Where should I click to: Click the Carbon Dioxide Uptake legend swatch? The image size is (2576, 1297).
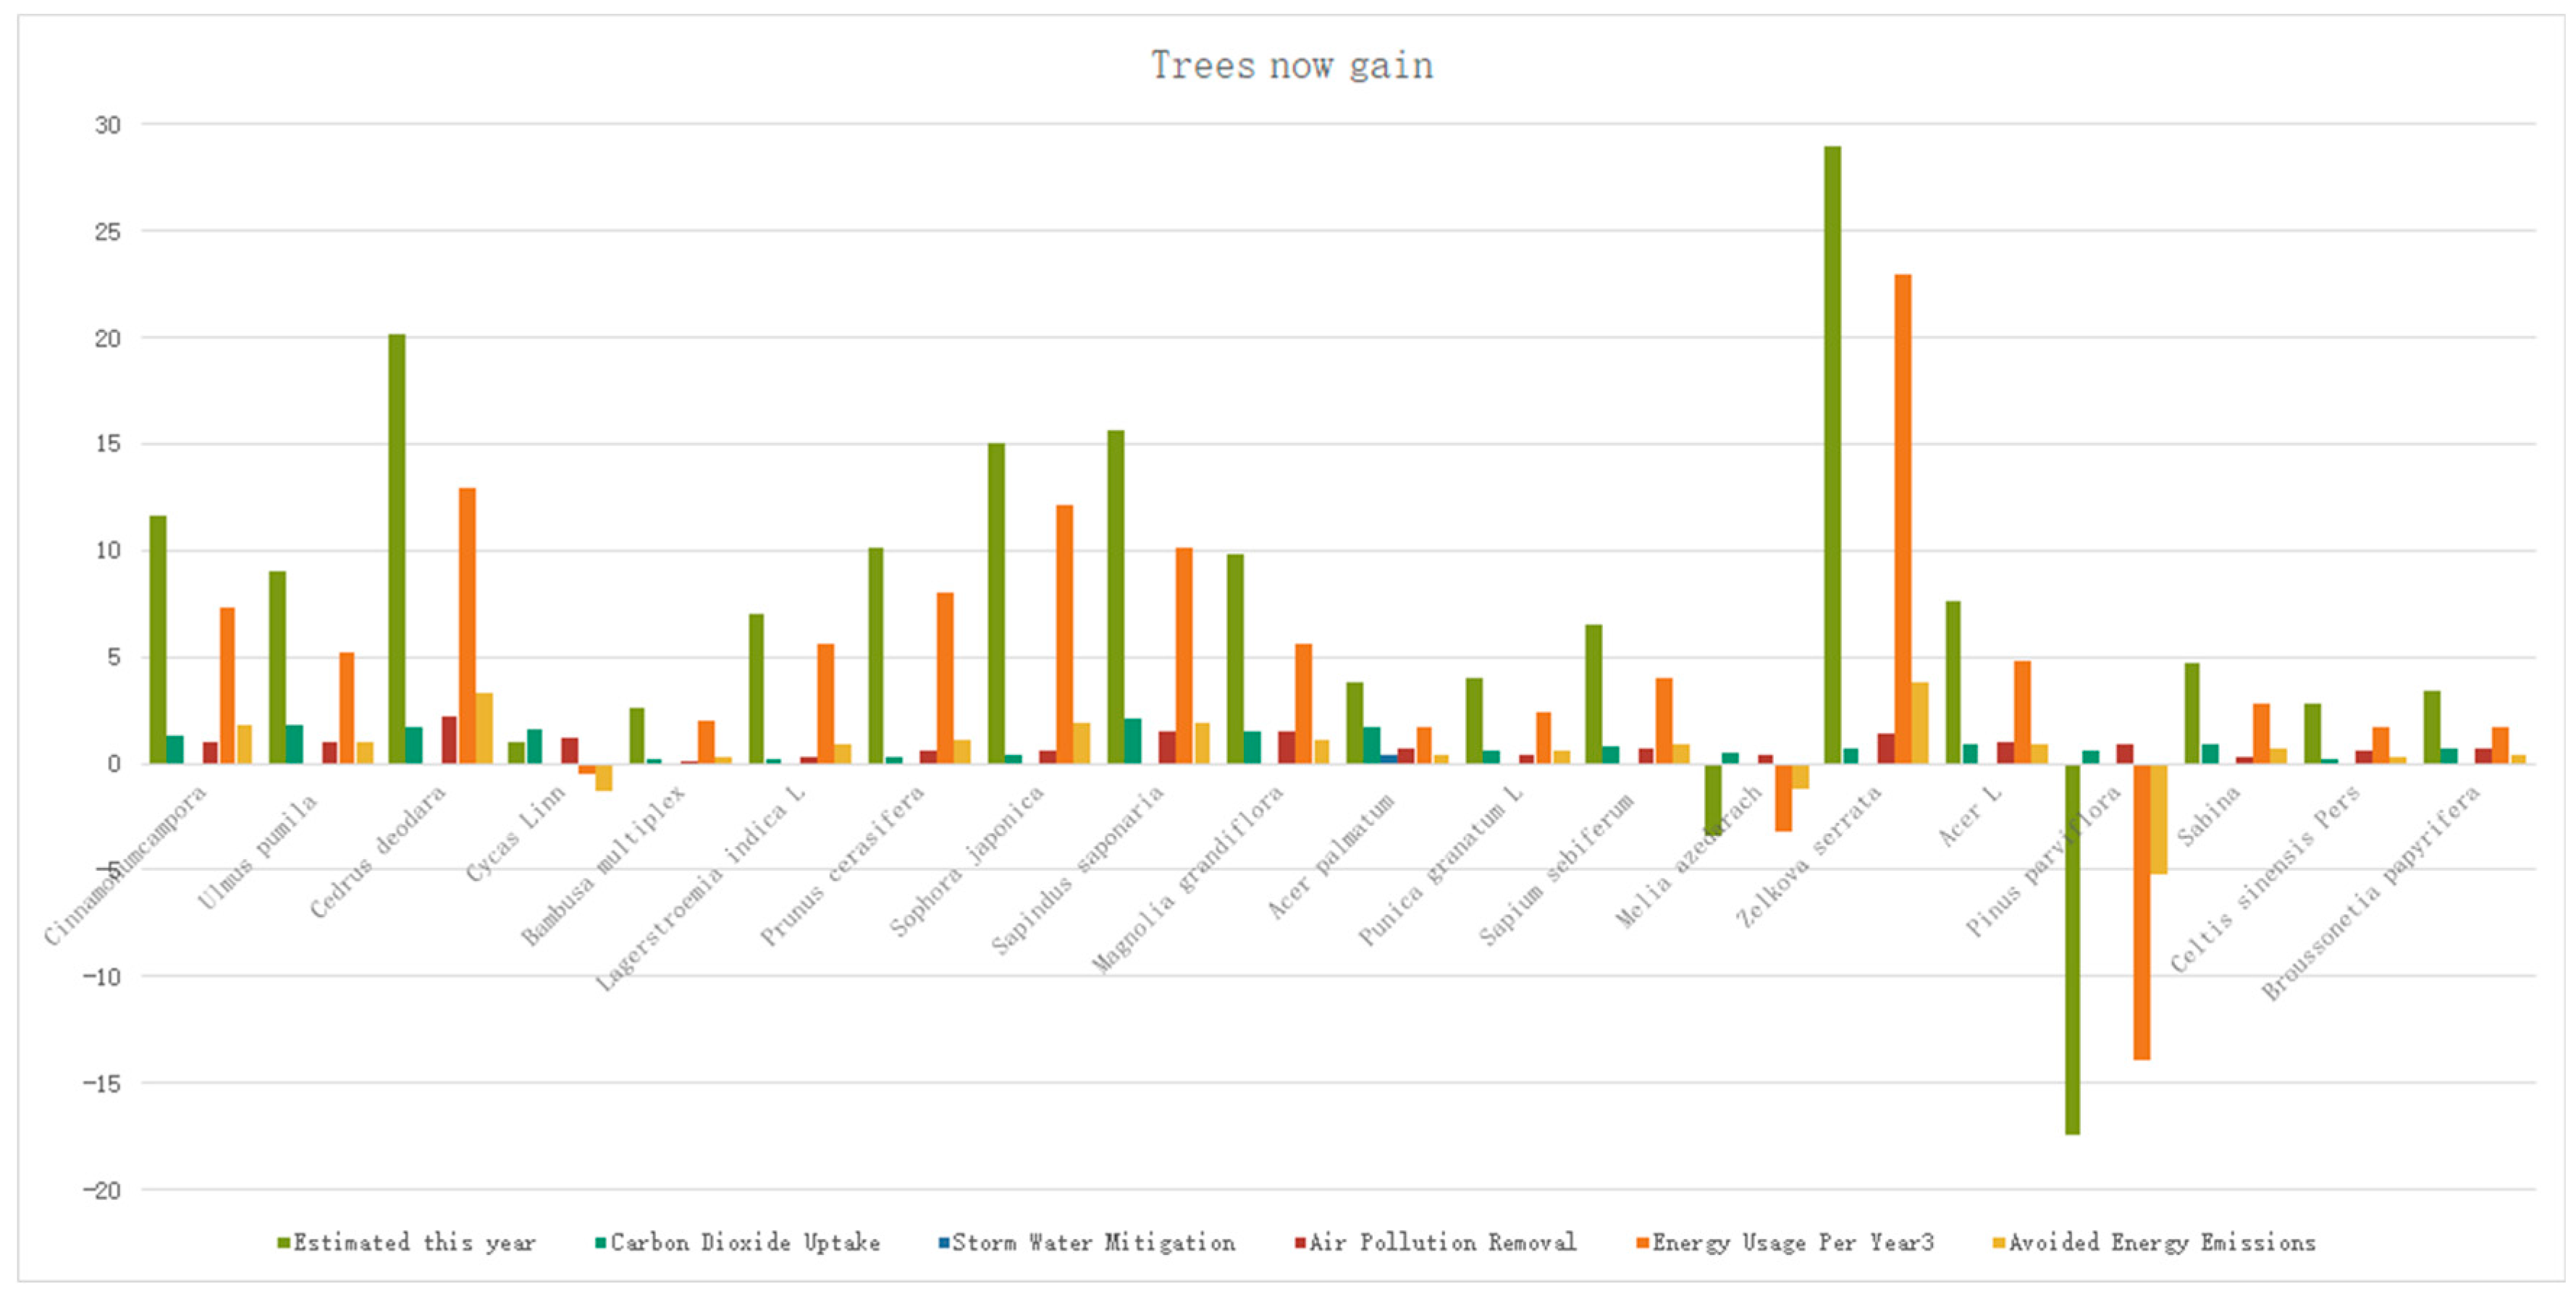[601, 1243]
